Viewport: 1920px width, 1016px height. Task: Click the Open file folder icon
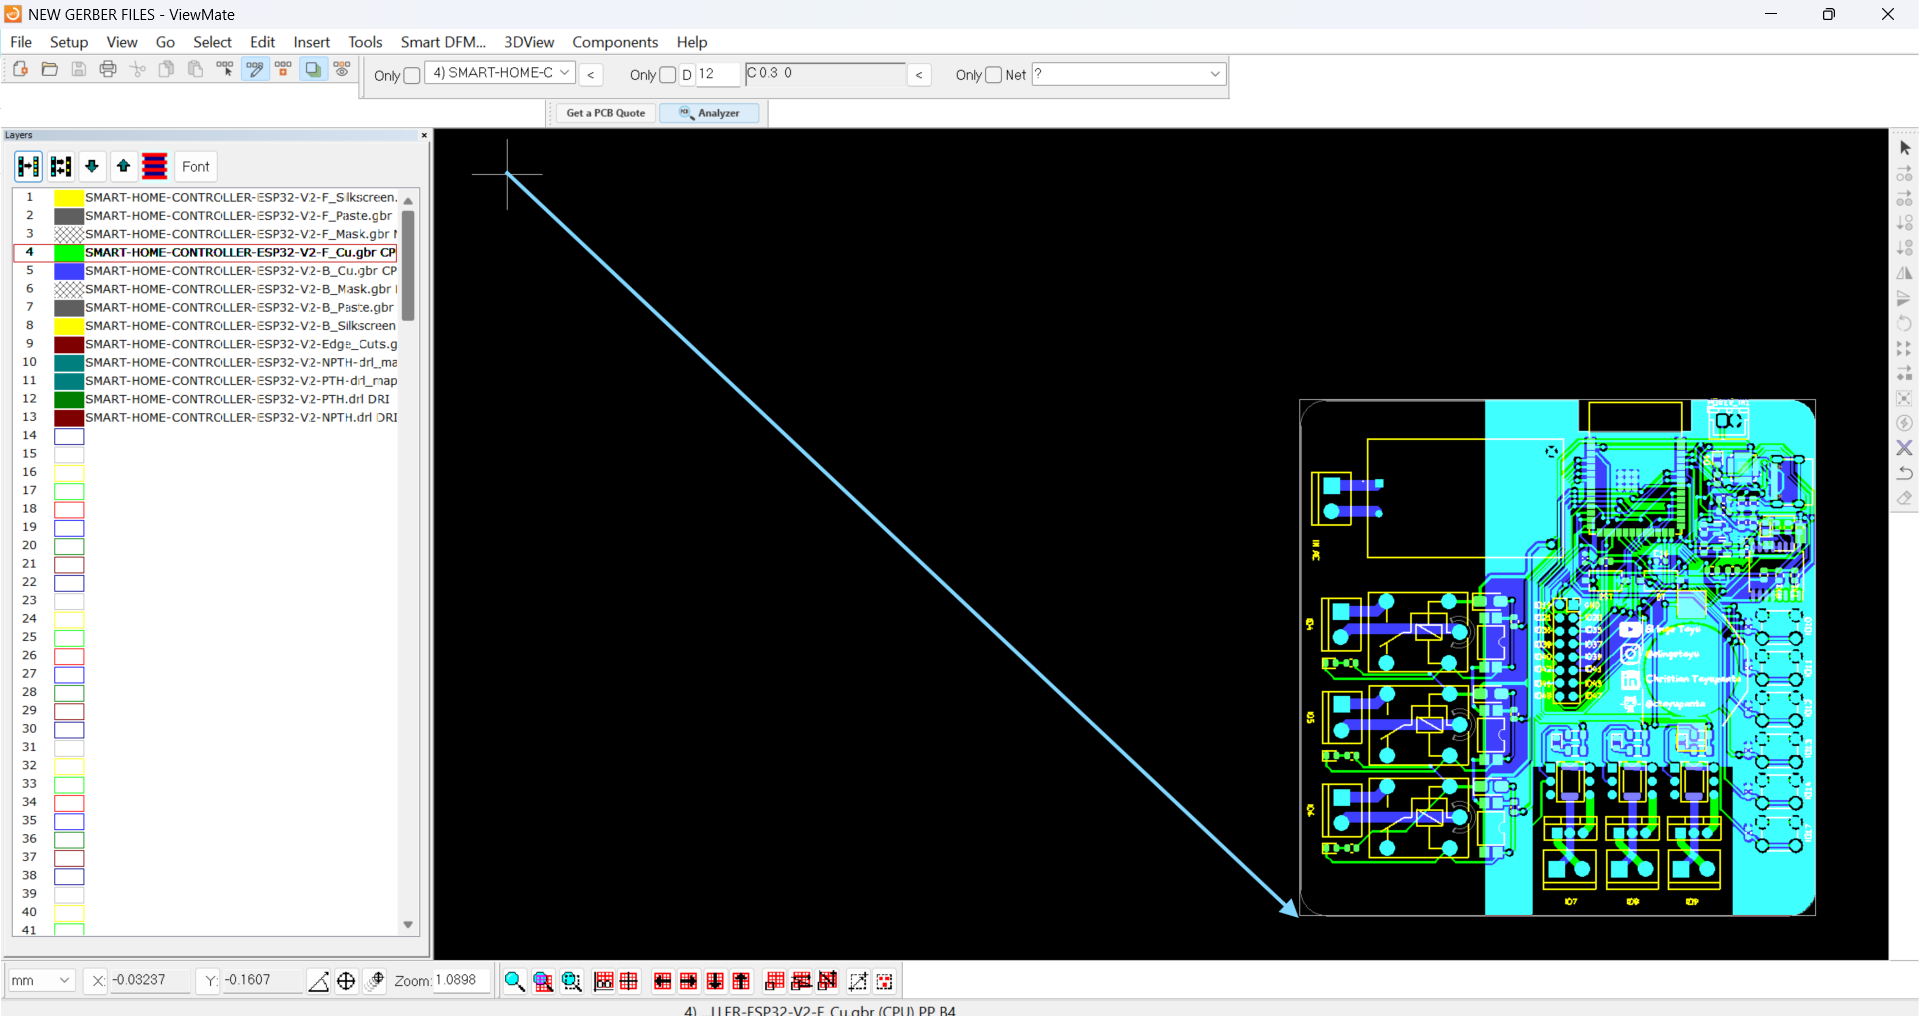click(x=49, y=69)
